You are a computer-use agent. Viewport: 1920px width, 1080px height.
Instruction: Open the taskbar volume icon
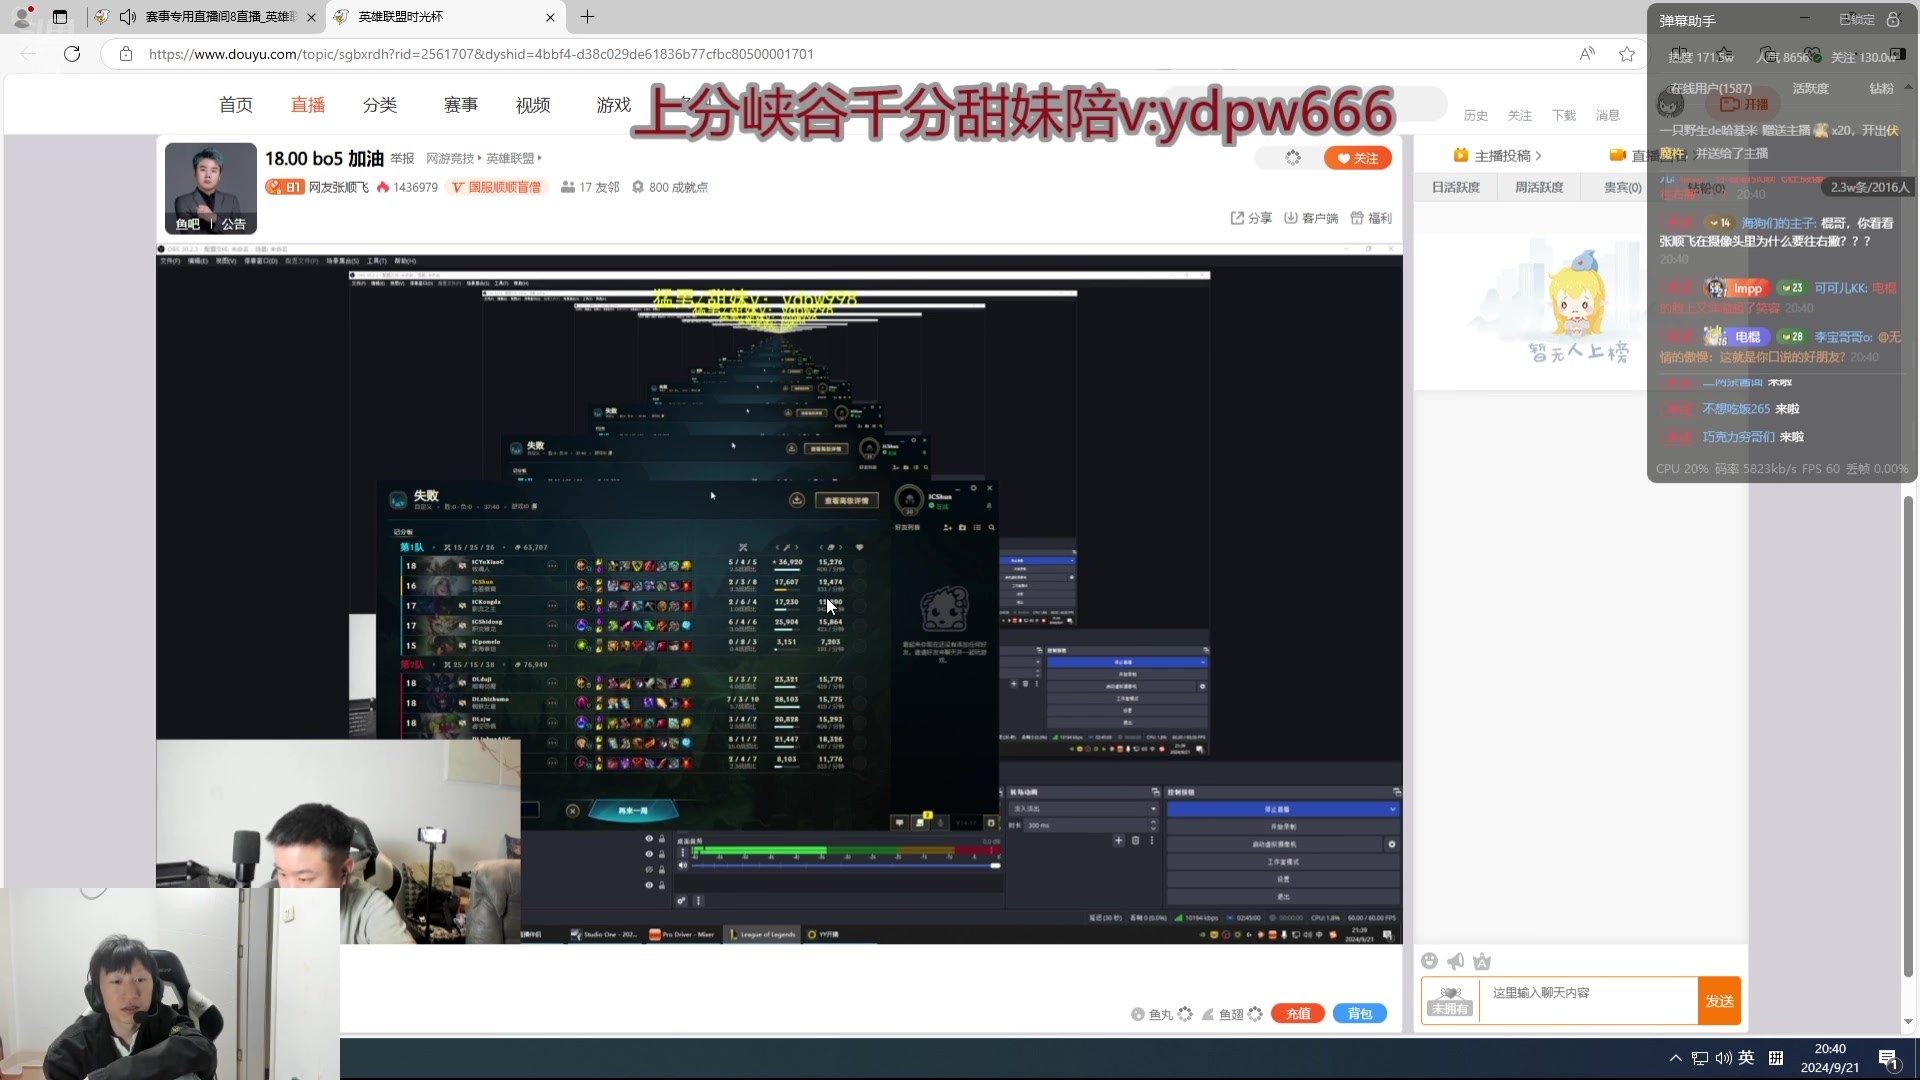click(x=1724, y=1058)
